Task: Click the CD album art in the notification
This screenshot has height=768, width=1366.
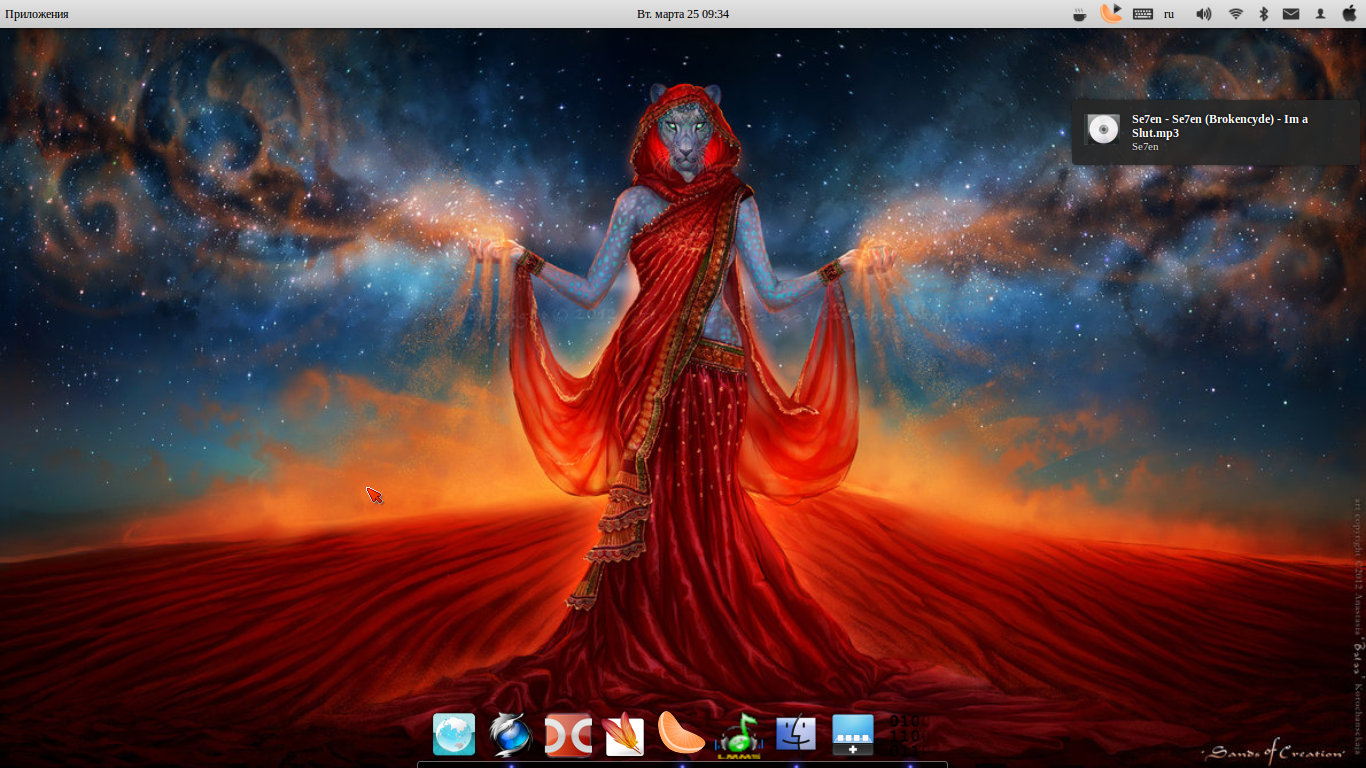Action: 1103,129
